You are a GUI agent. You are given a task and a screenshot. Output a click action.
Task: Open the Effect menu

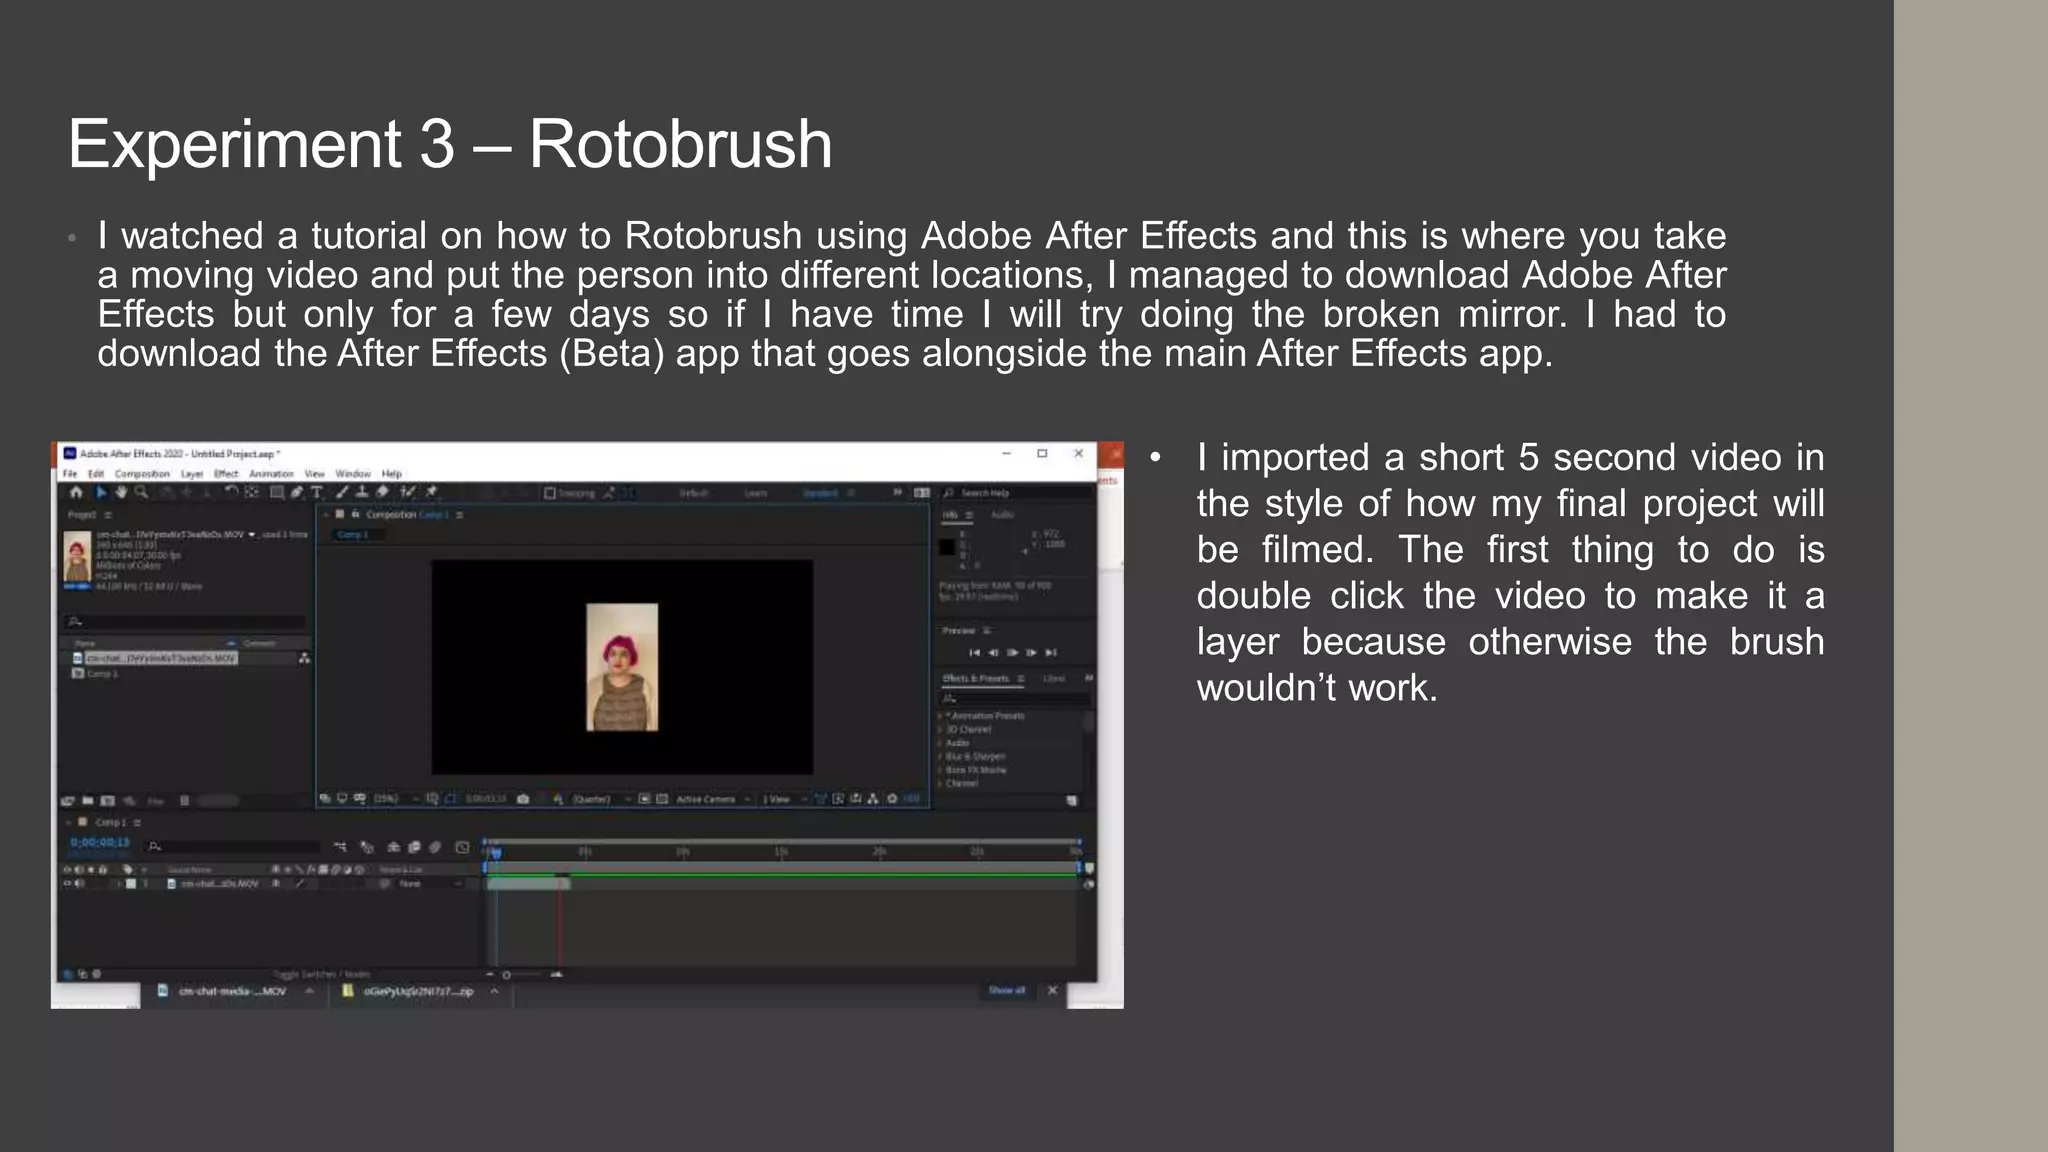pyautogui.click(x=226, y=474)
